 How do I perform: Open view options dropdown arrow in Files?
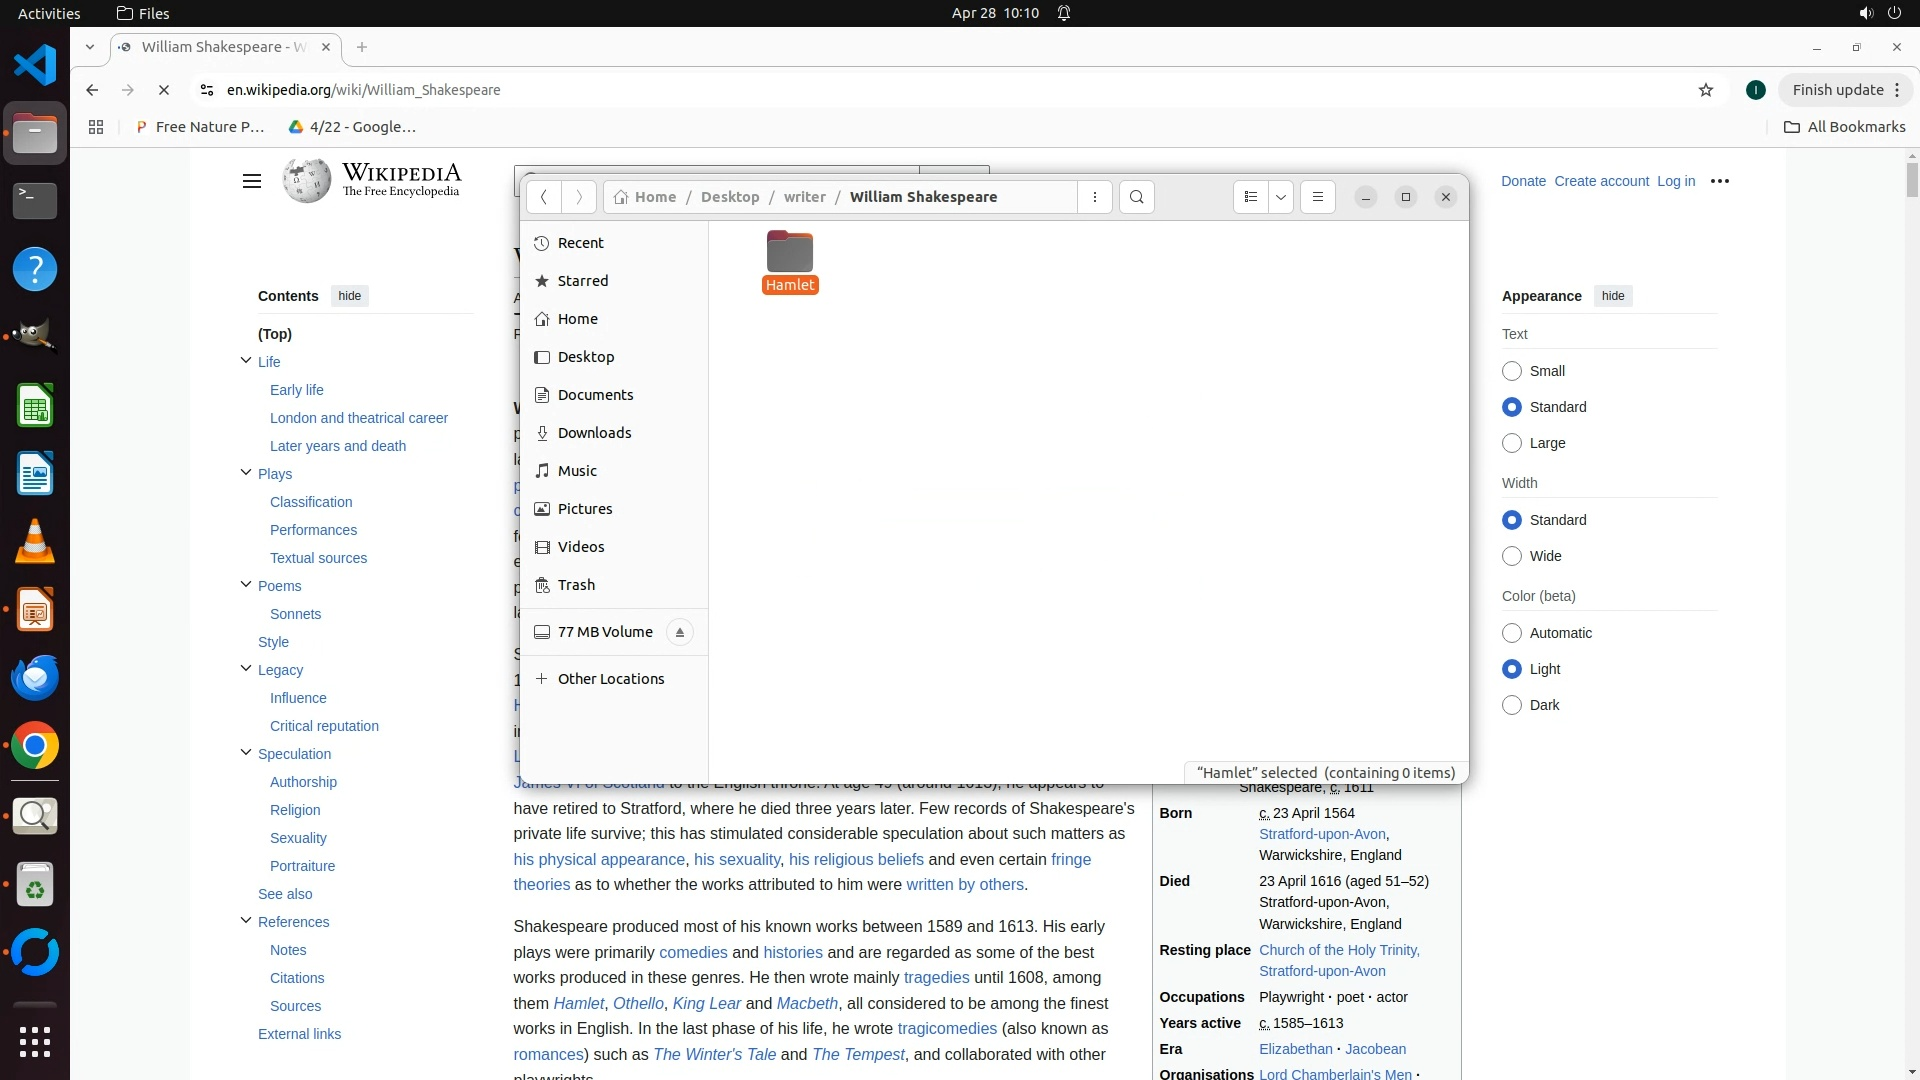(1280, 197)
